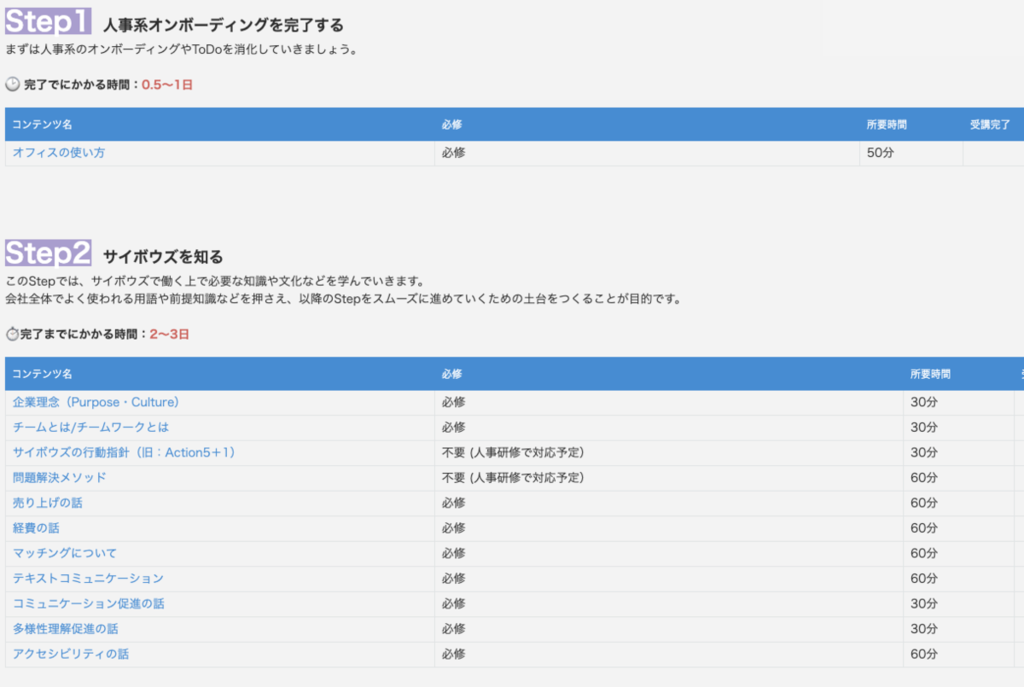Open 企業理念 (Purpose・Culture) link
The height and width of the screenshot is (687, 1024).
[95, 402]
